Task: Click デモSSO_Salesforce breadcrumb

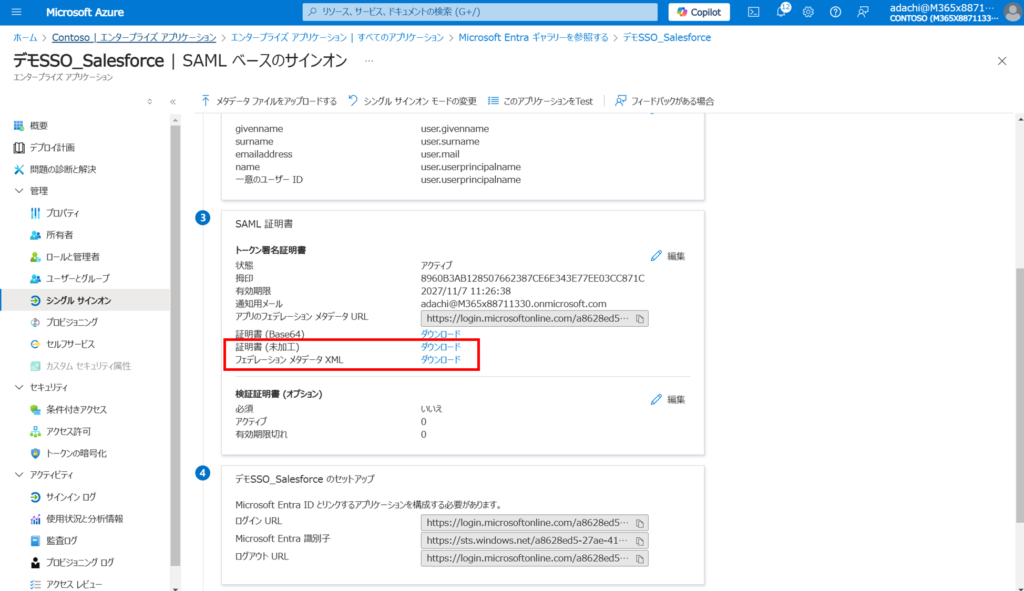Action: 667,37
